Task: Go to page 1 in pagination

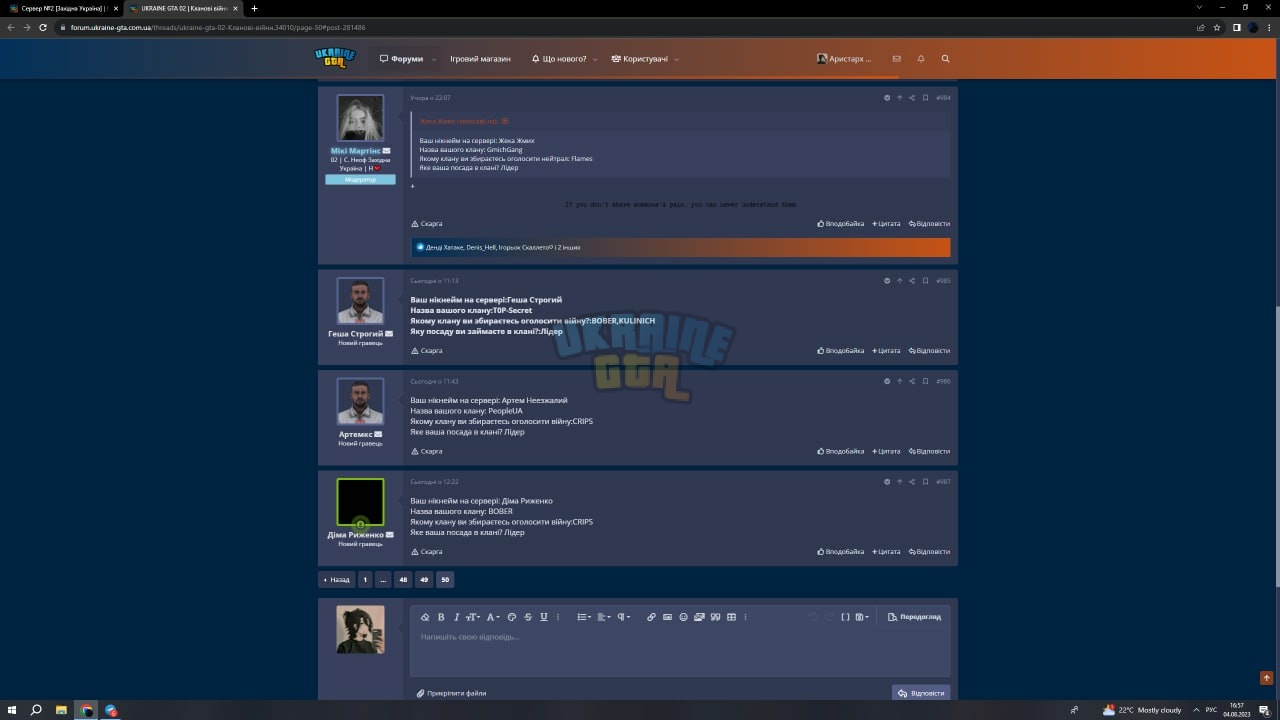Action: 365,579
